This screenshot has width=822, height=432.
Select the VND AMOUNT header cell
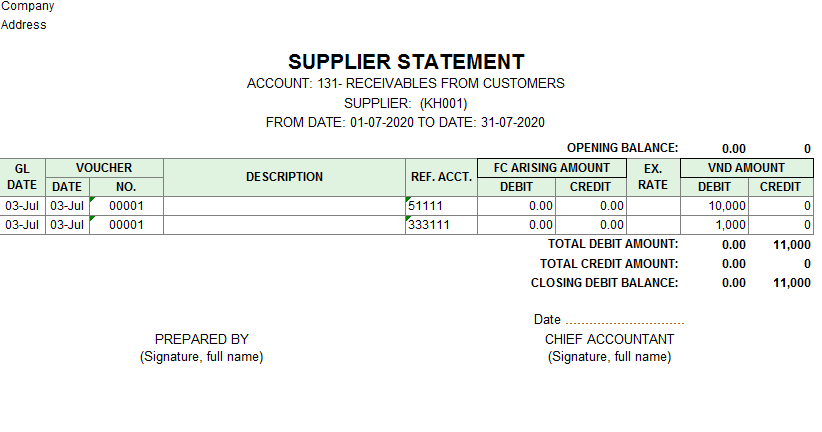coord(745,168)
